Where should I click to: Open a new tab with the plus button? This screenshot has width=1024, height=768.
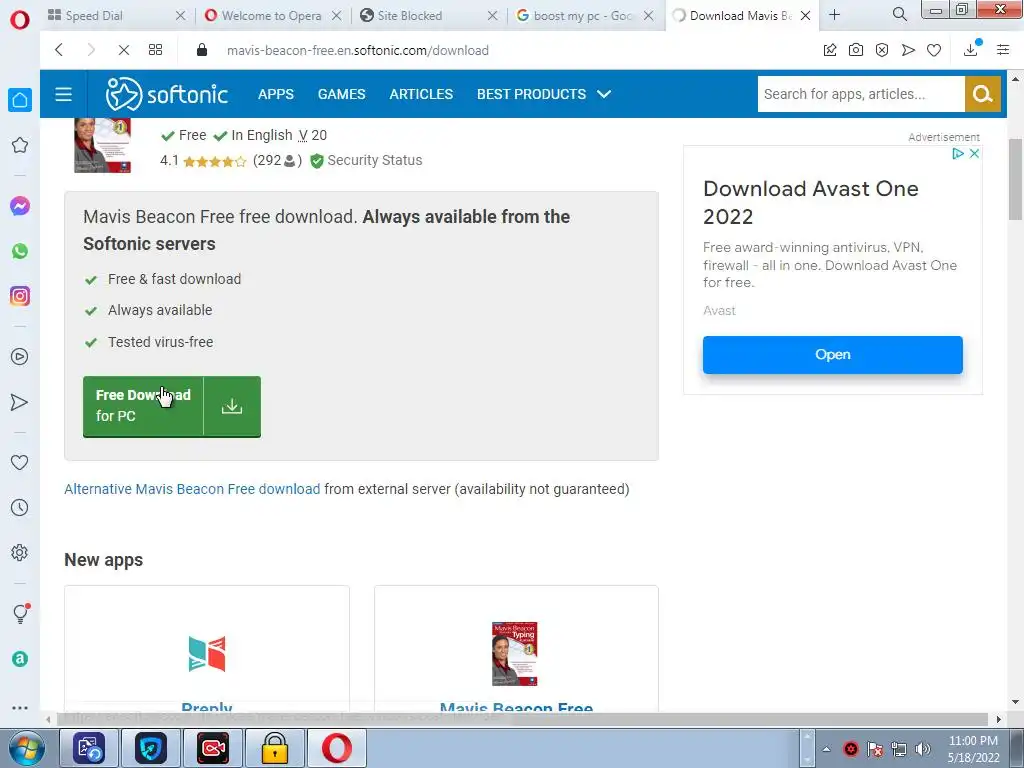click(835, 15)
